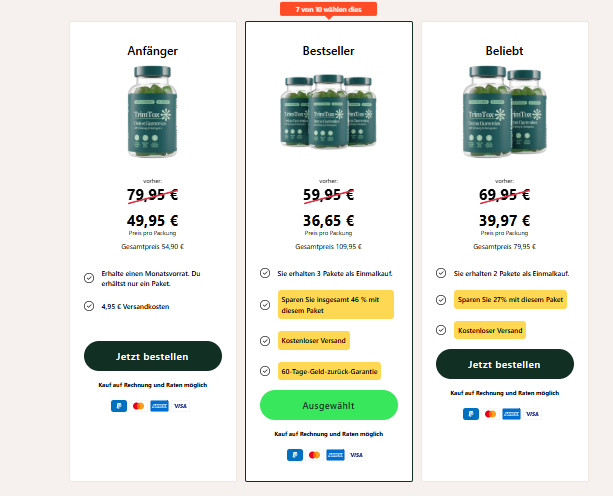
Task: Order the Beliebt package with Jetzt bestellen
Action: click(x=505, y=364)
